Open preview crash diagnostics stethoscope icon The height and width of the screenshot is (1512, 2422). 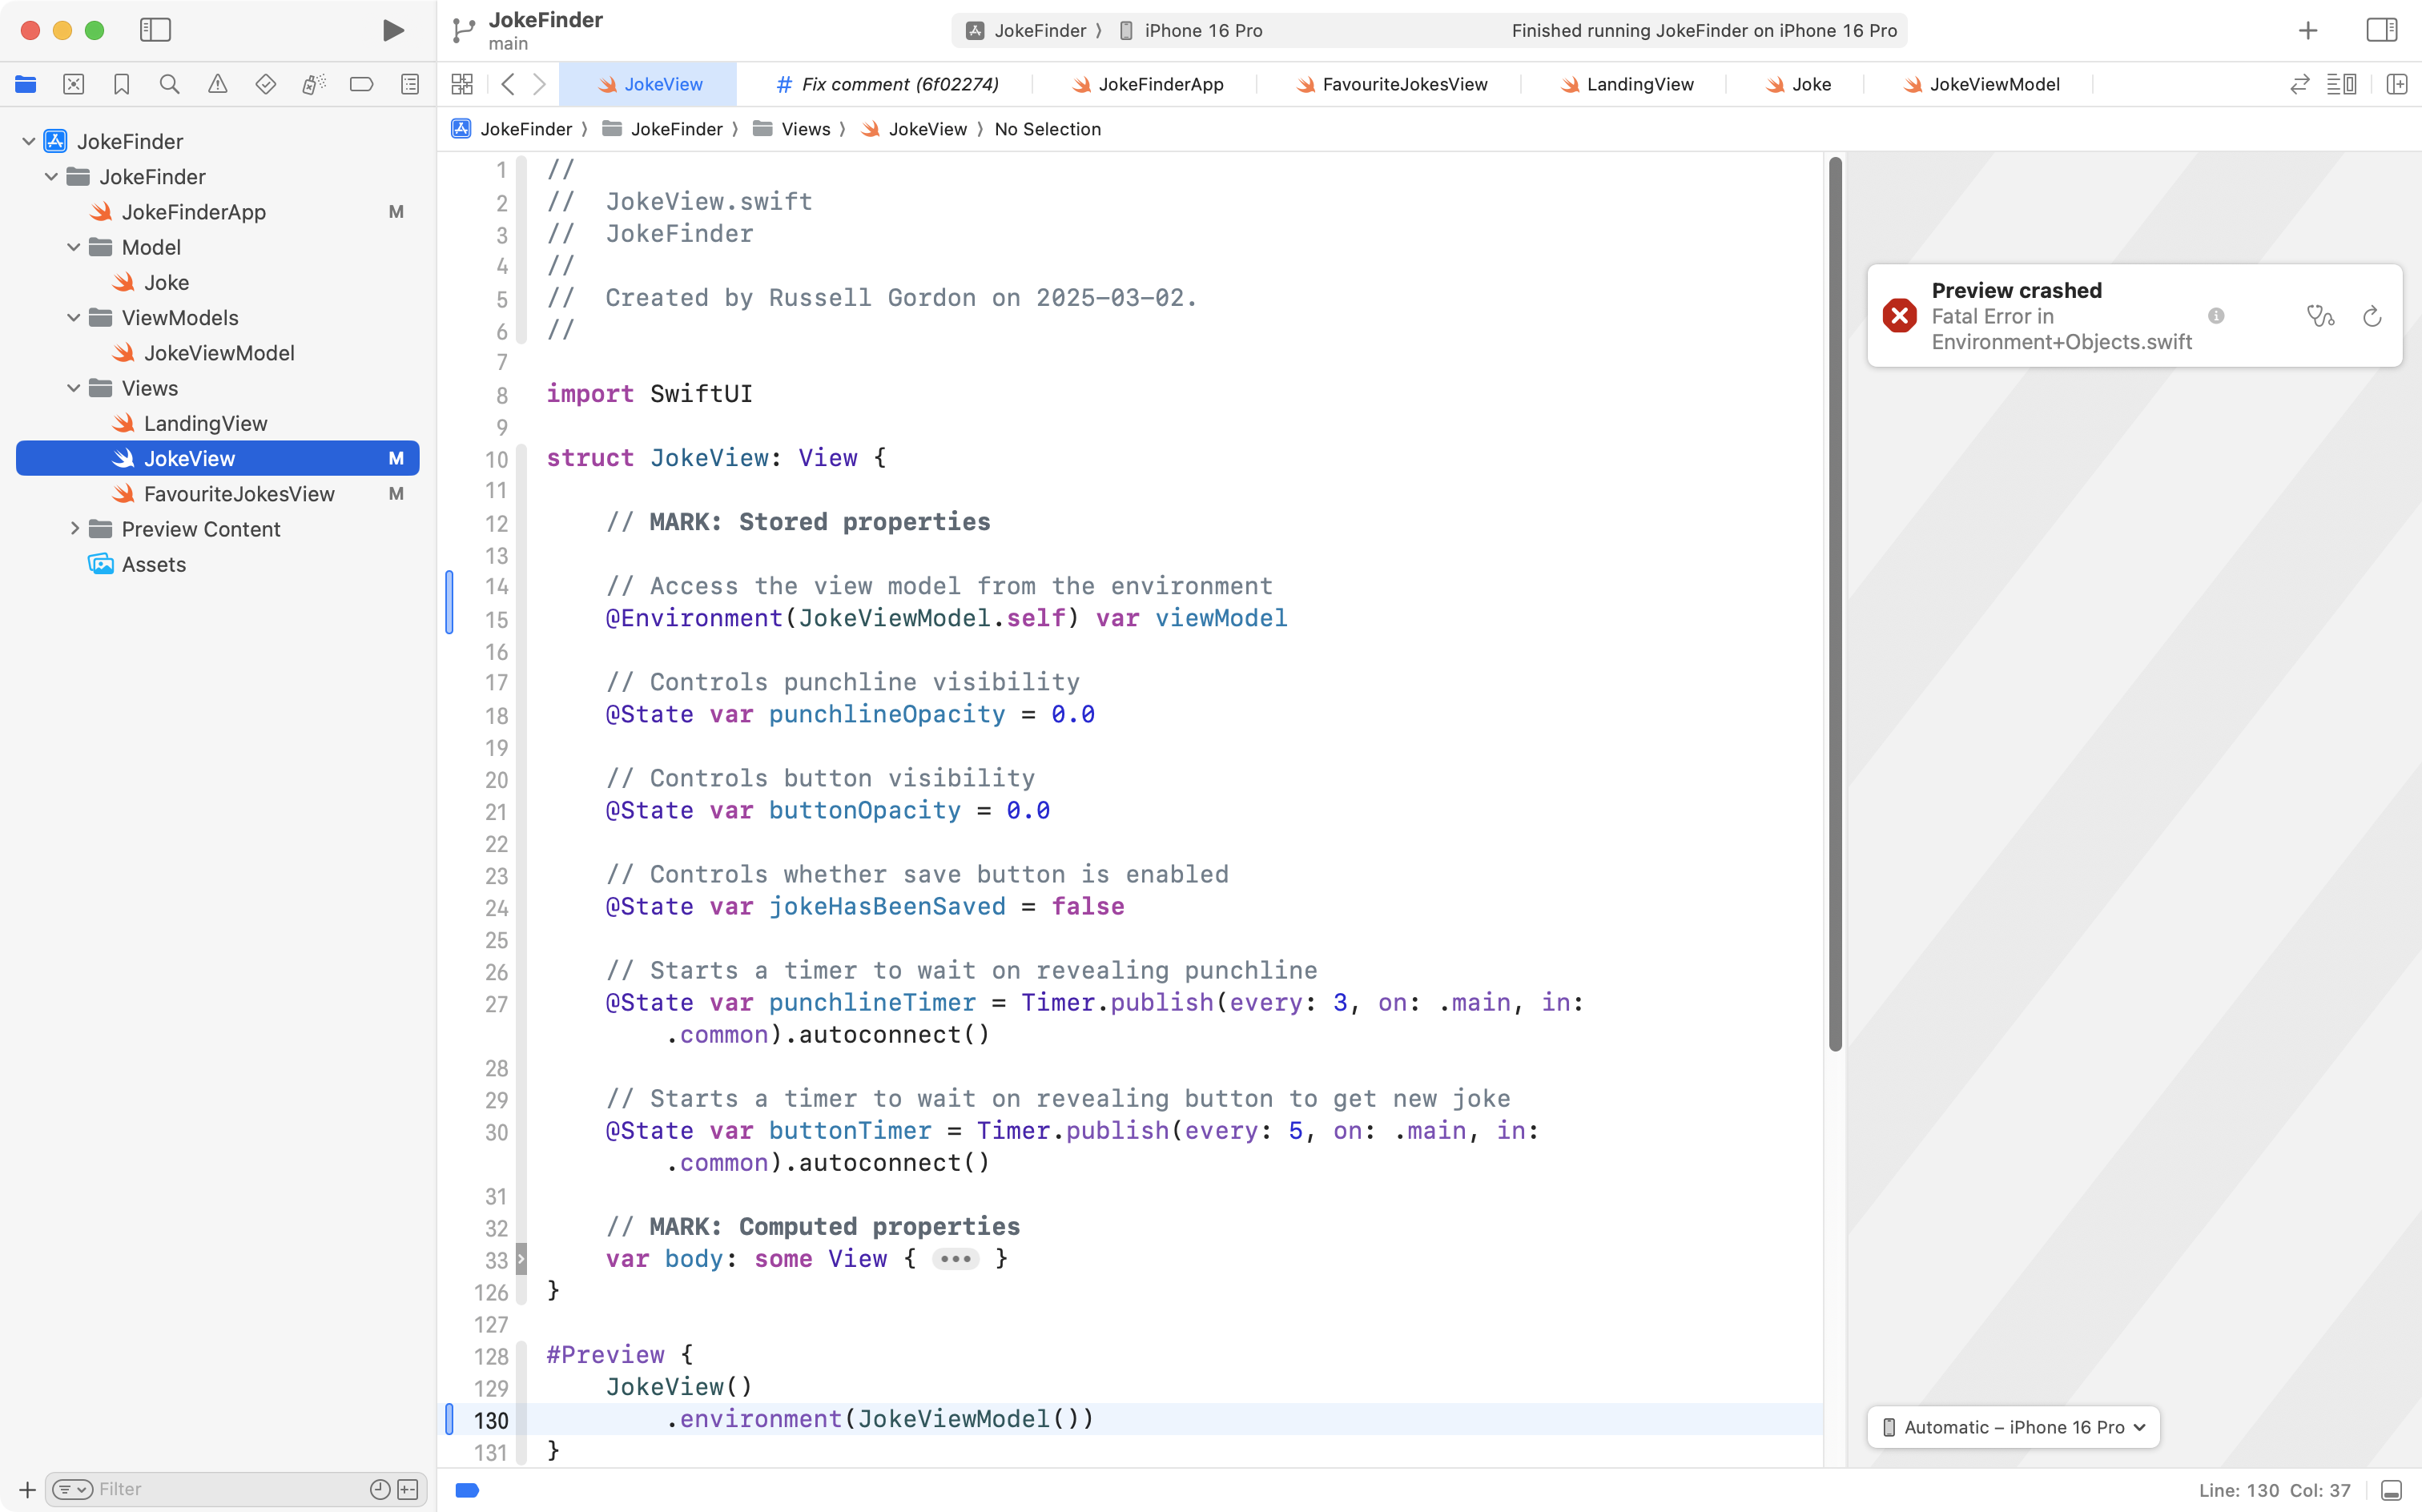[2320, 317]
